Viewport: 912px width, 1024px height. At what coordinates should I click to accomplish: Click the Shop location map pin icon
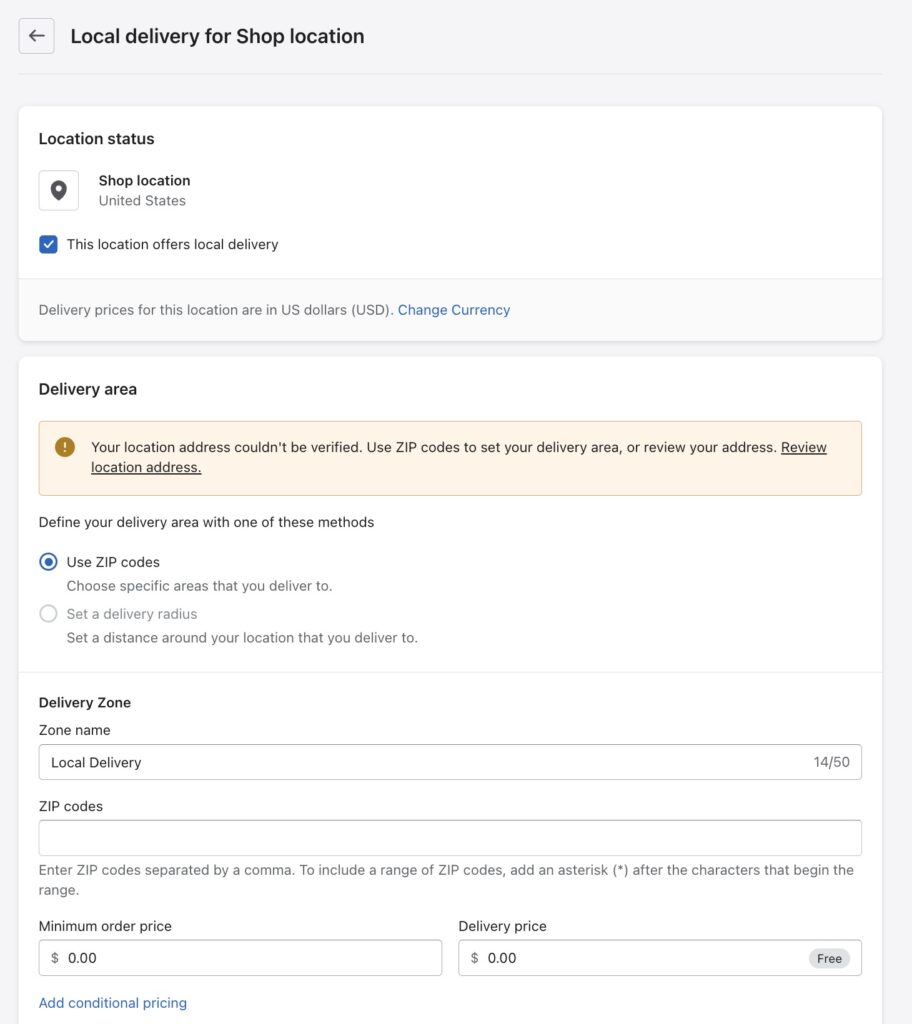coord(58,190)
